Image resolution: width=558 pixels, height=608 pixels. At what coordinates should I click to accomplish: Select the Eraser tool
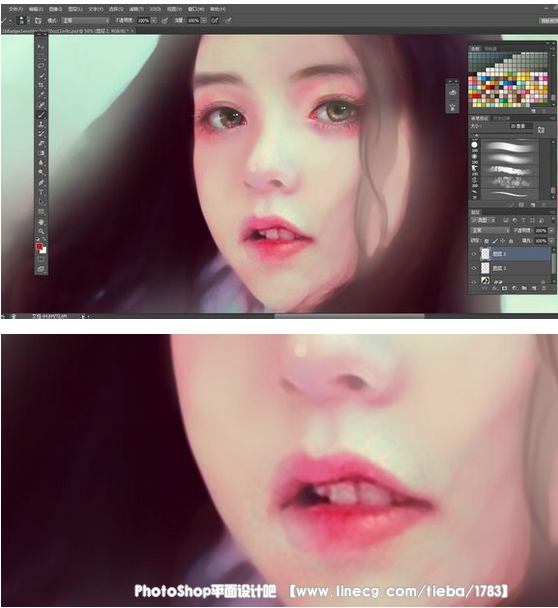pos(41,143)
